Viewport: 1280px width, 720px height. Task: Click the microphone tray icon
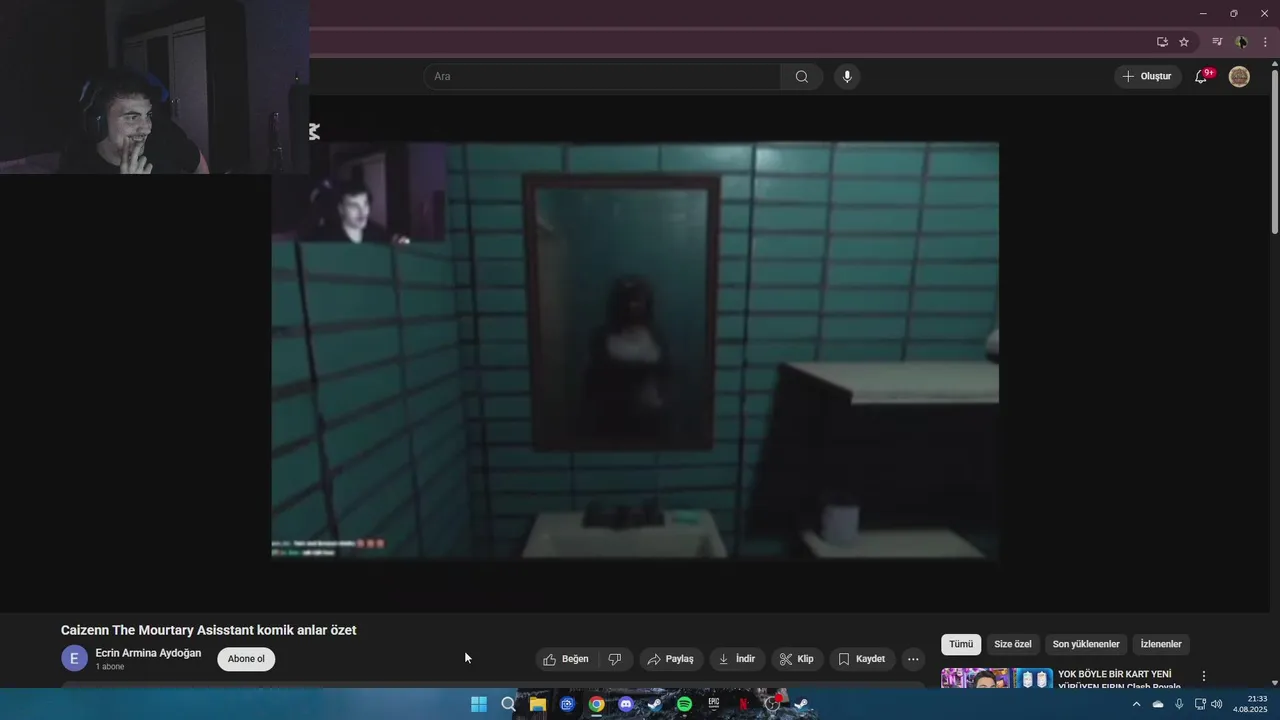[x=1179, y=704]
